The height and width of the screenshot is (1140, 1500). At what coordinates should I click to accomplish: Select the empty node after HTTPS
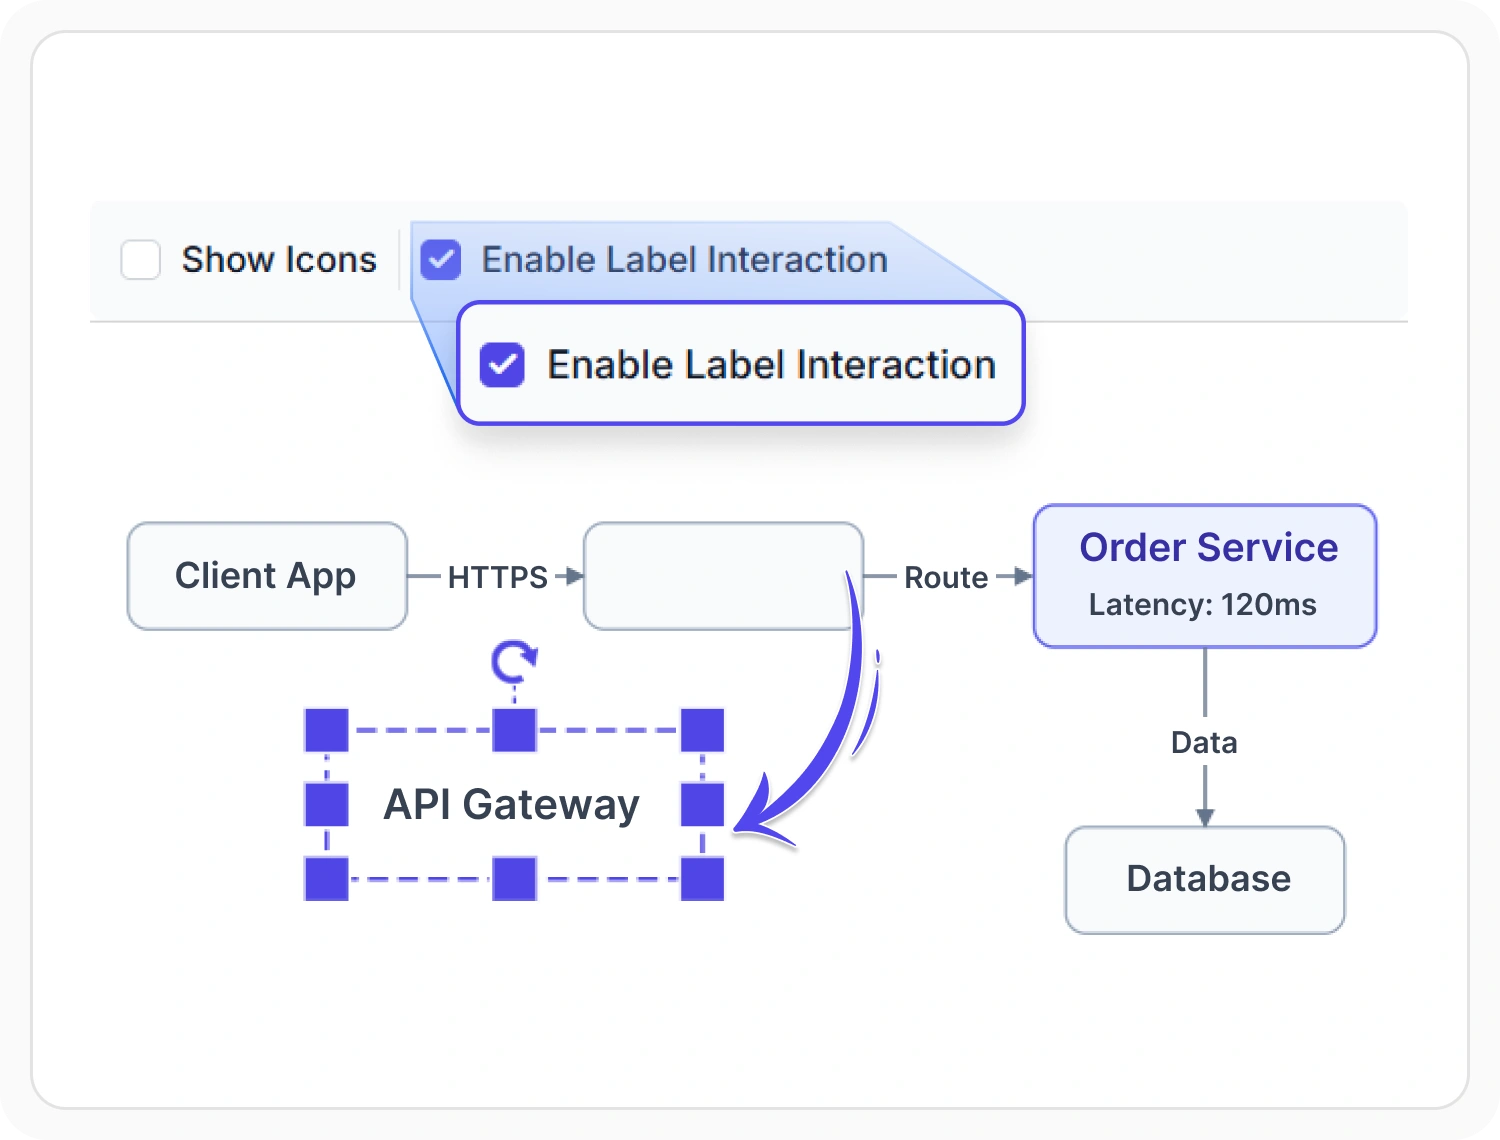[723, 576]
